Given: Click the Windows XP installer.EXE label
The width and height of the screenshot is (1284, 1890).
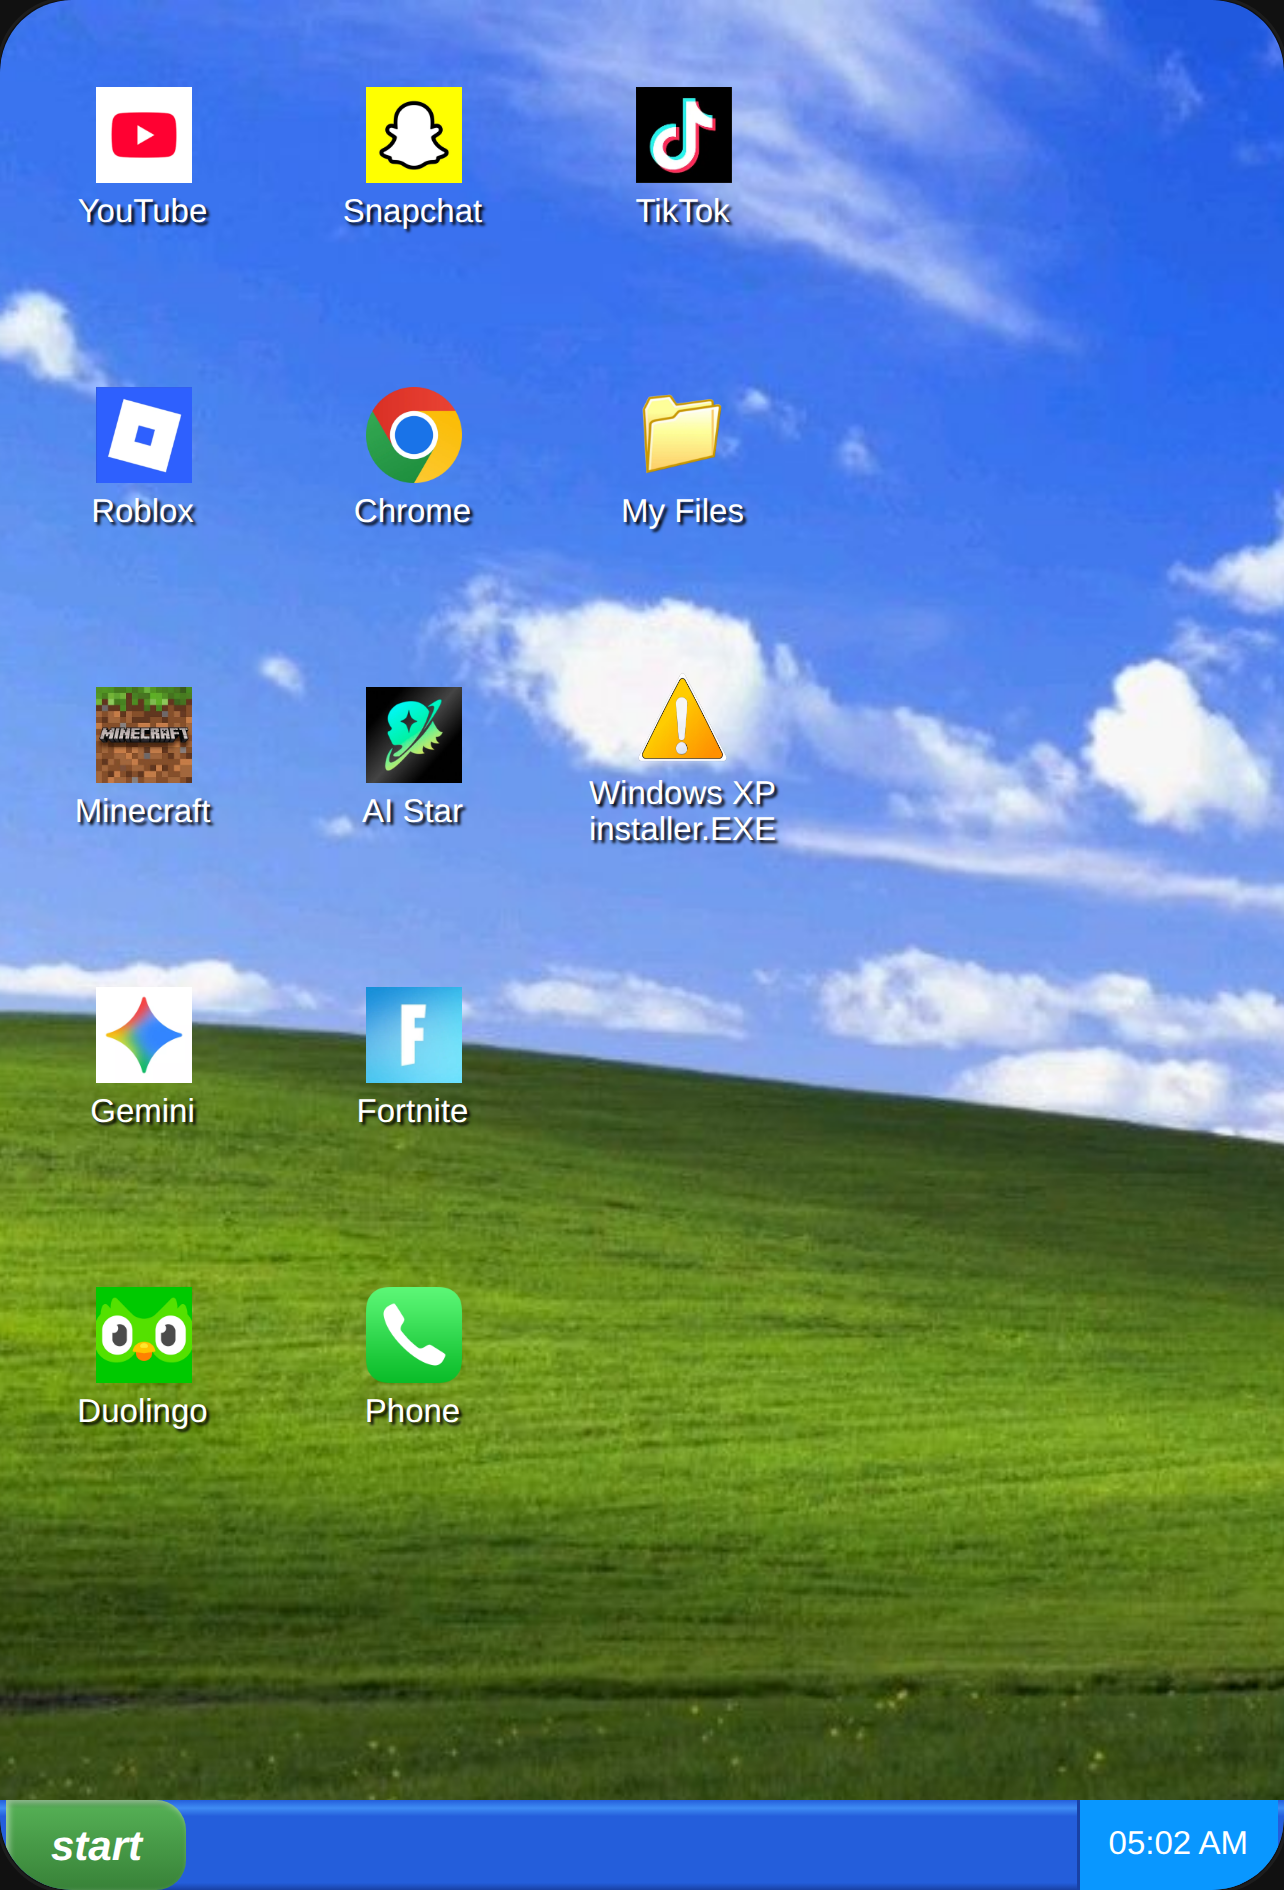Looking at the screenshot, I should (x=683, y=811).
